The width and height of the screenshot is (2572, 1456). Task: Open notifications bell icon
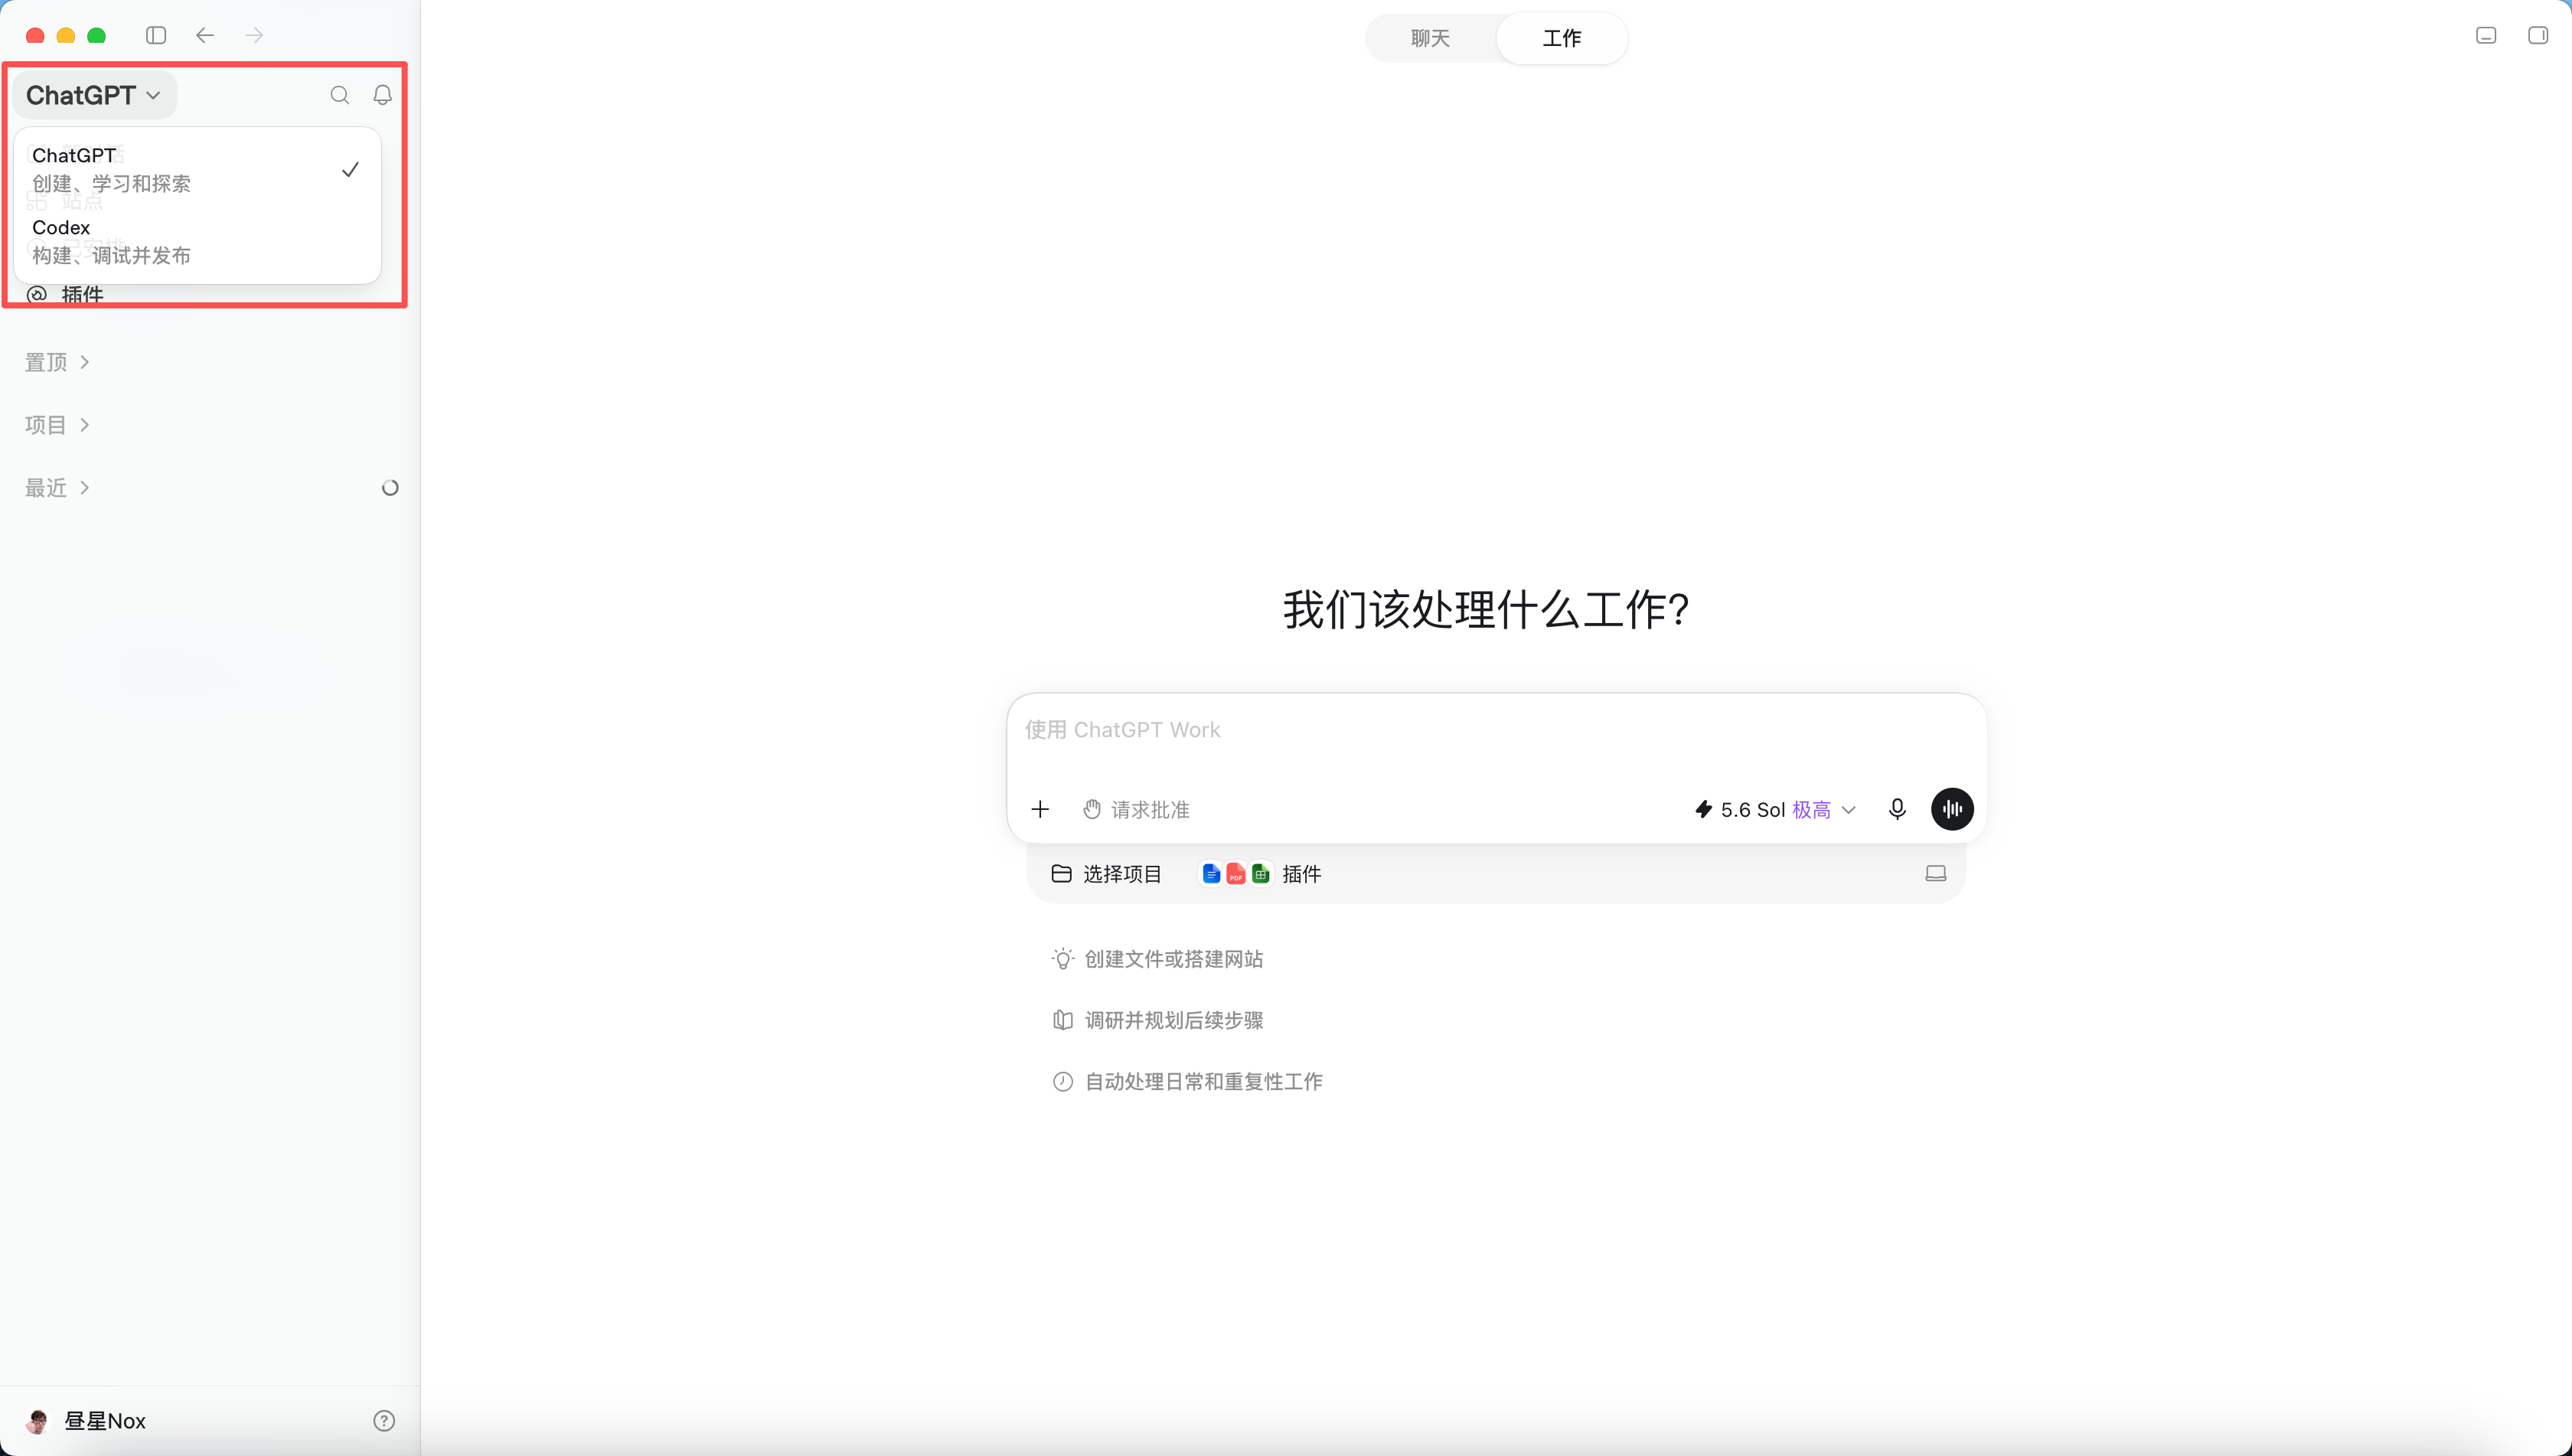coord(382,95)
